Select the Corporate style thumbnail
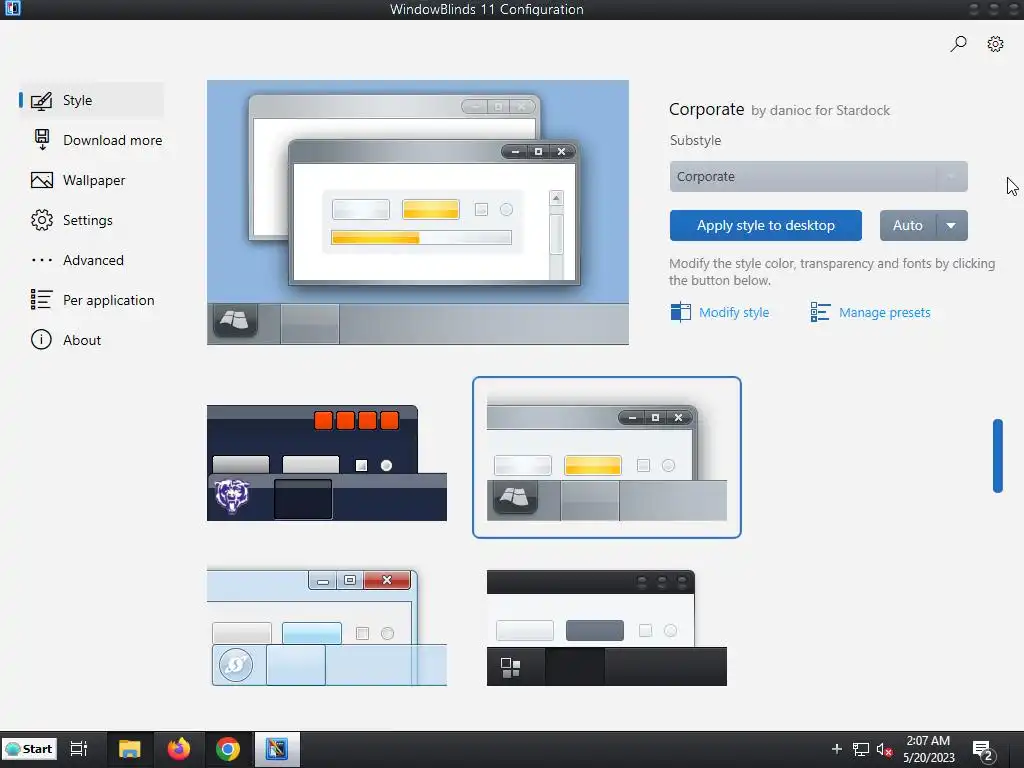The image size is (1024, 768). click(x=607, y=457)
